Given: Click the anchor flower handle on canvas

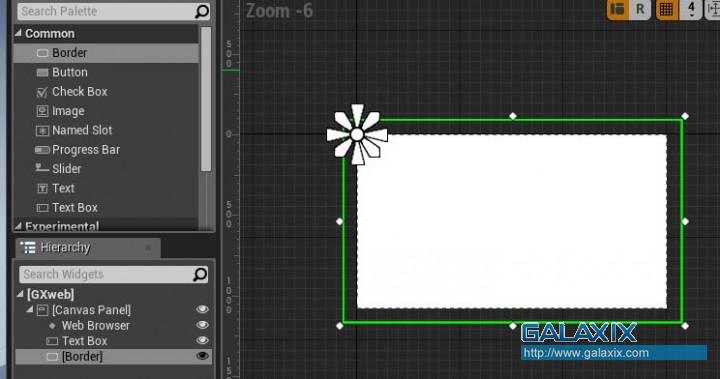Looking at the screenshot, I should pos(357,135).
